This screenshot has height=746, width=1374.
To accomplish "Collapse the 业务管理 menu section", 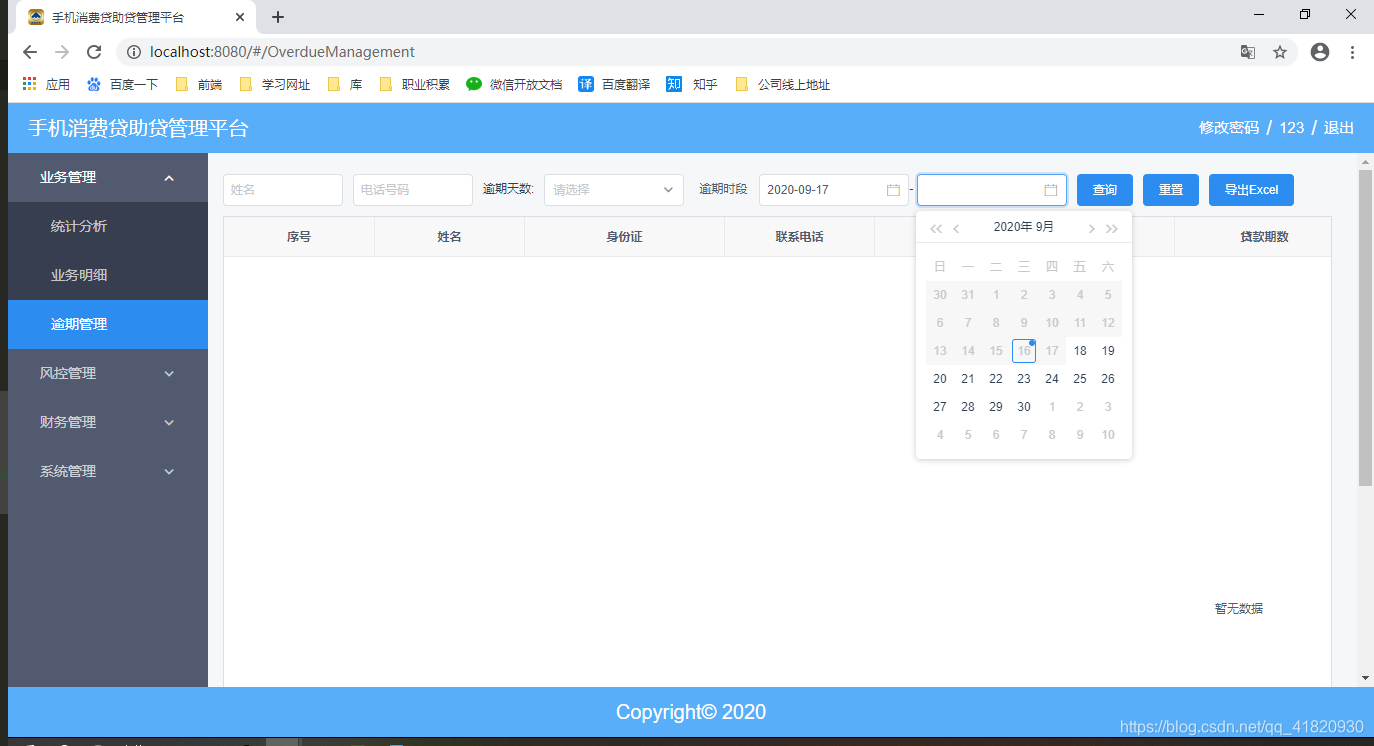I will (x=108, y=178).
